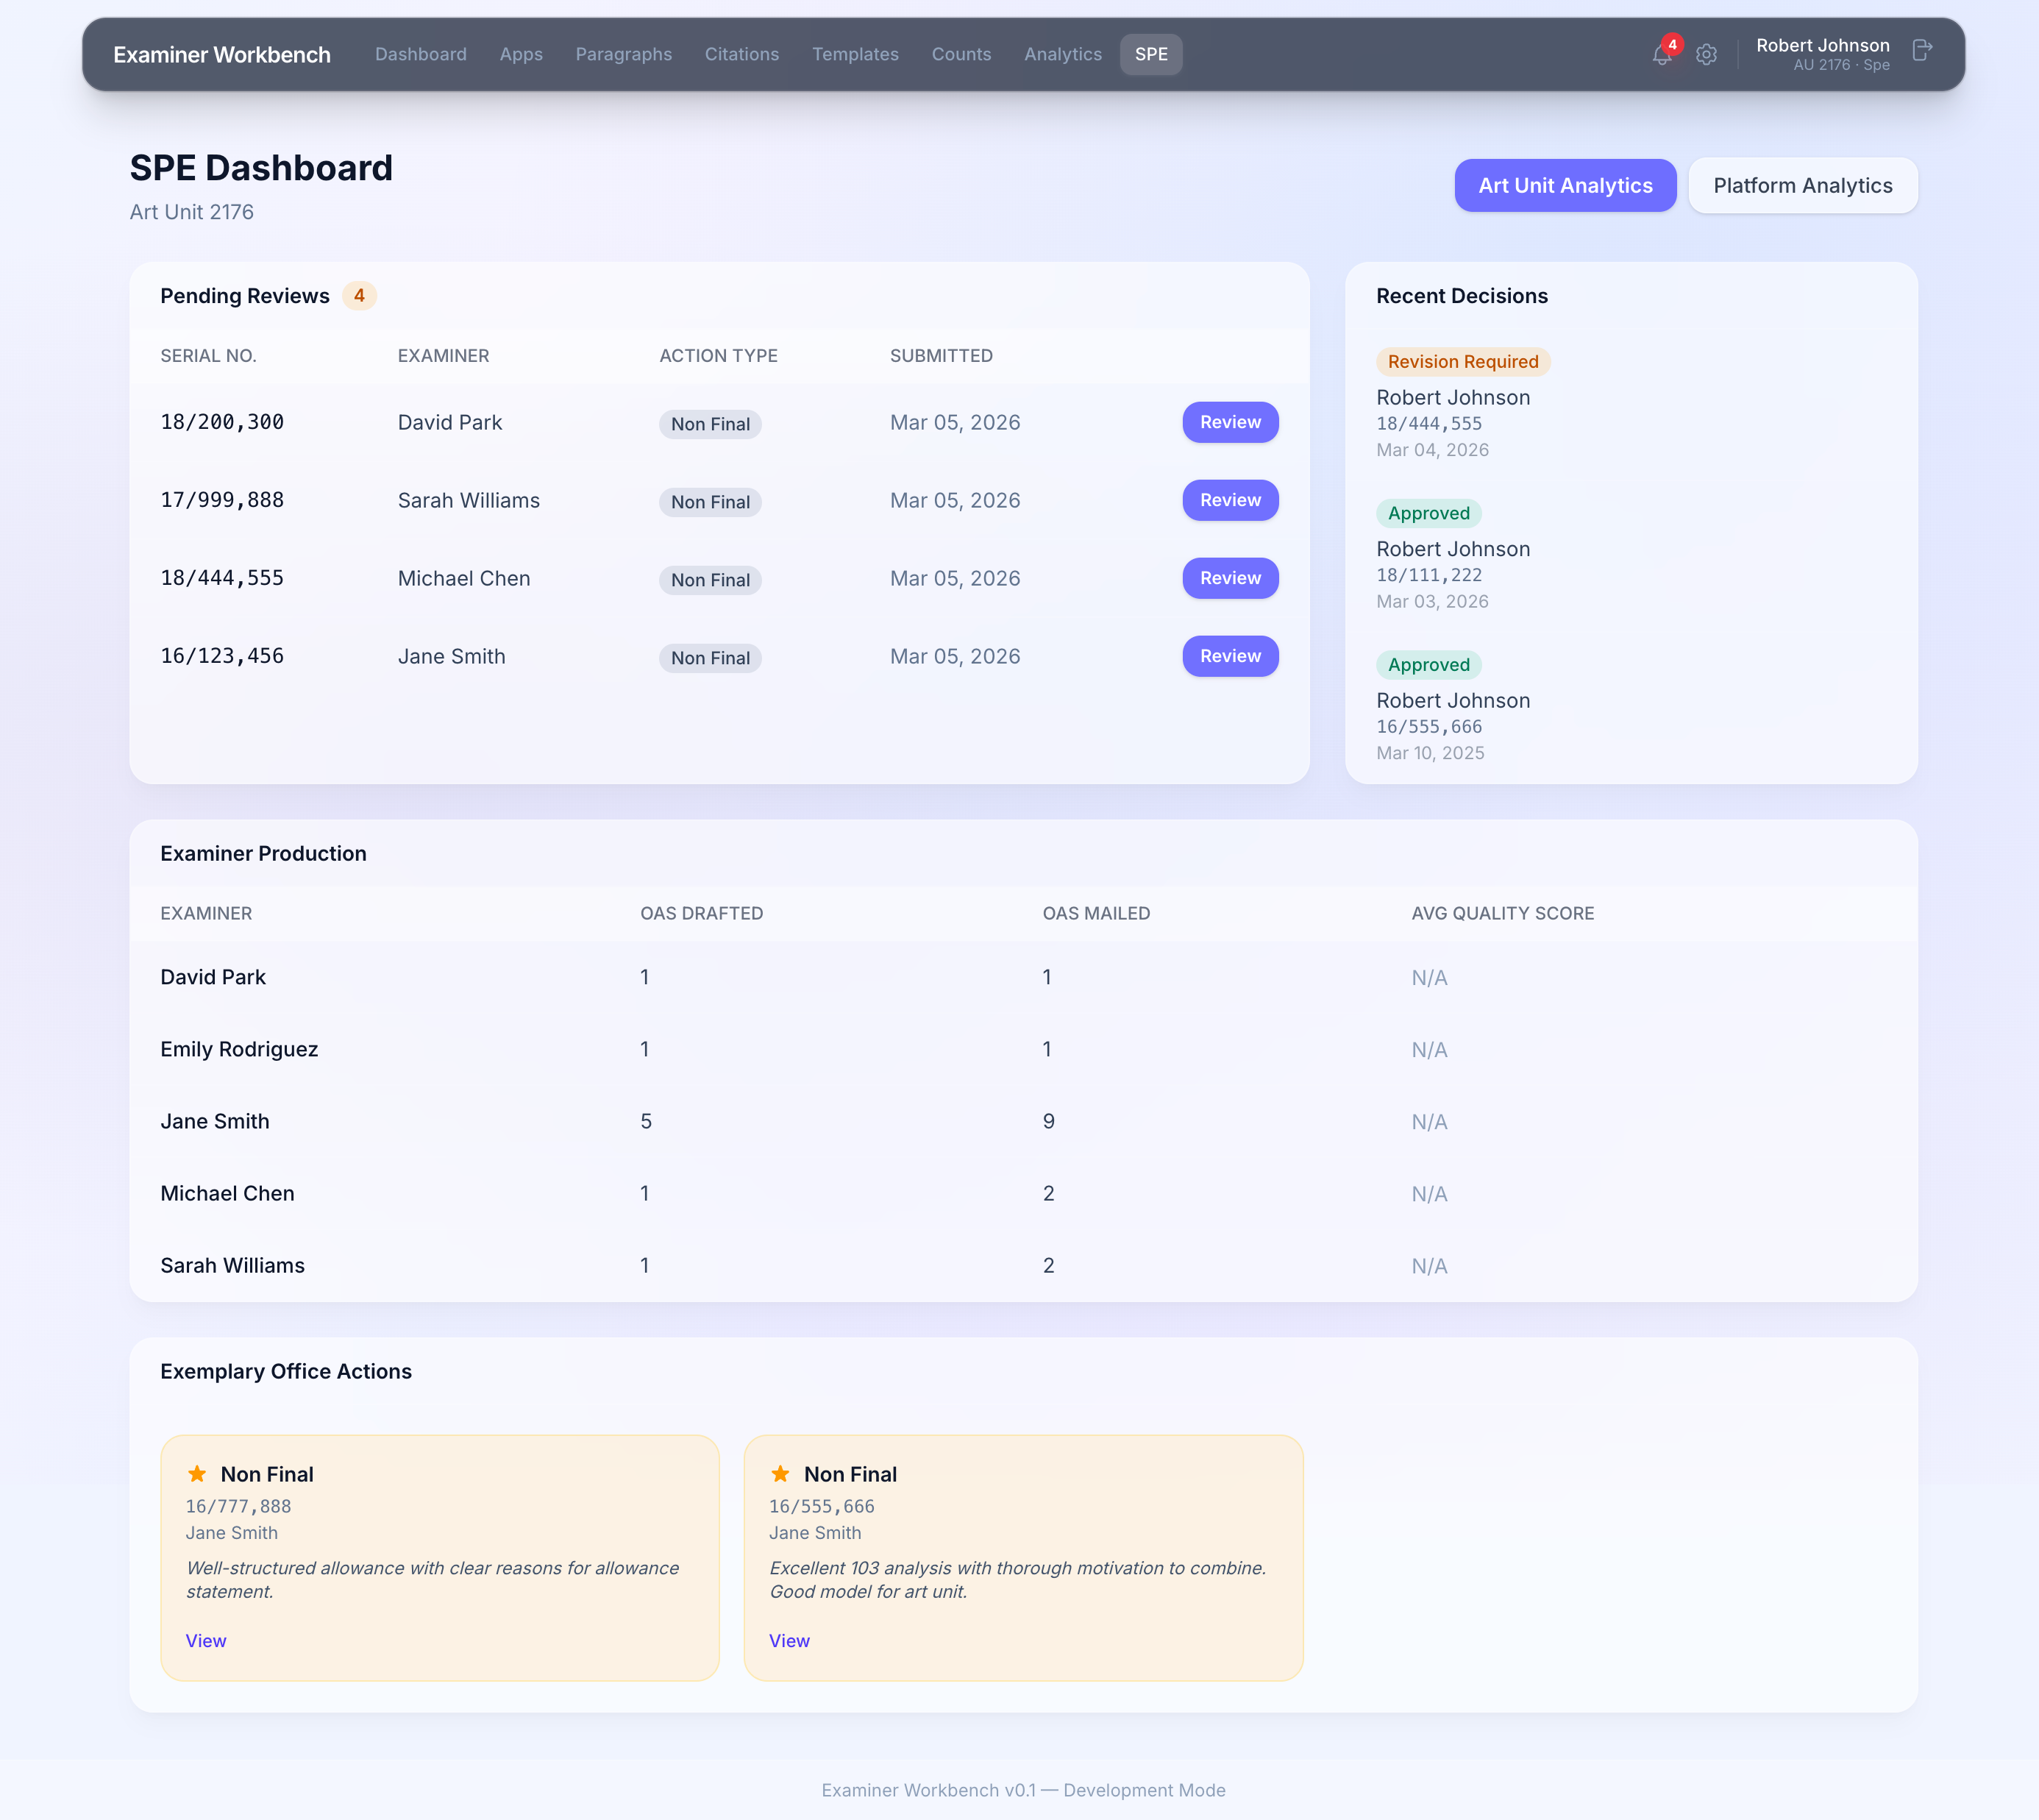Click the star icon on the 16/555,666 card

781,1474
